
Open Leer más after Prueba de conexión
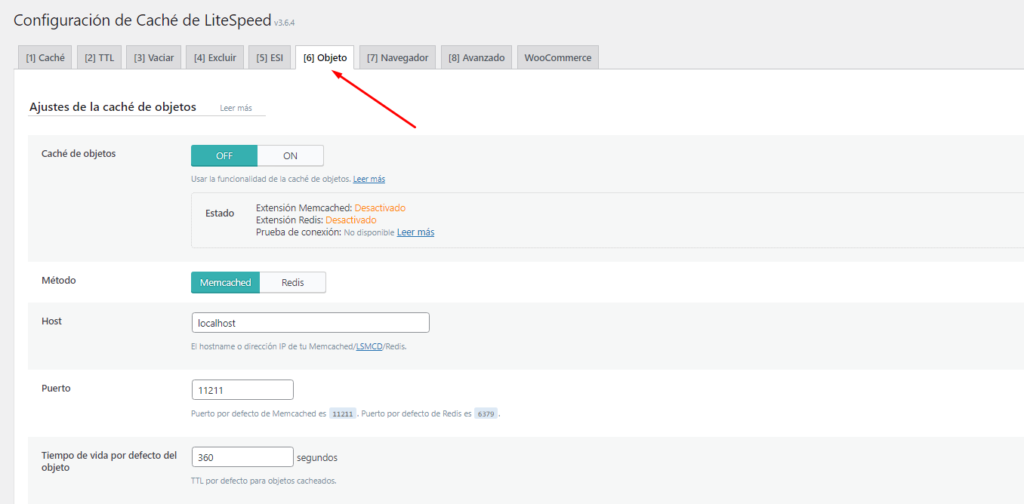[x=415, y=232]
